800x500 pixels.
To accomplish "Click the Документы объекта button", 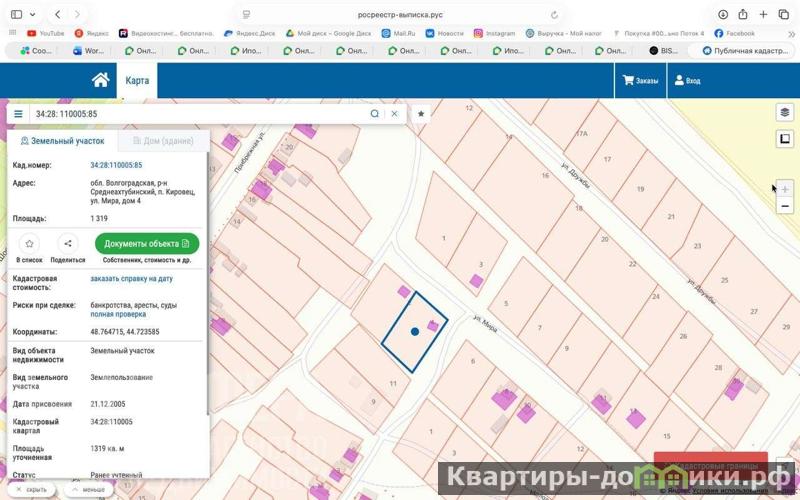I will pos(147,243).
